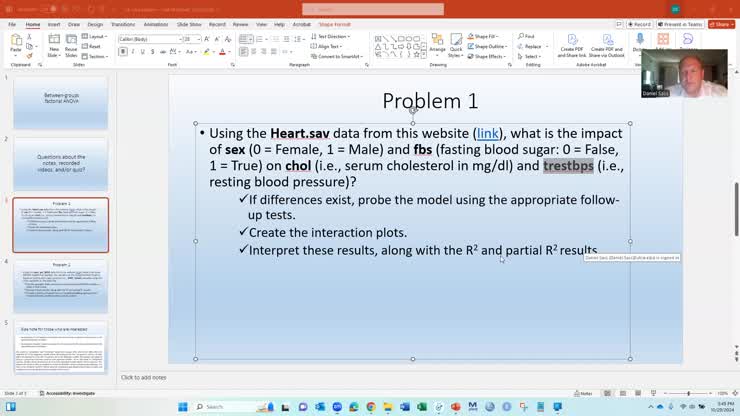Toggle bold formatting in Font group
The image size is (740, 416).
[x=123, y=52]
